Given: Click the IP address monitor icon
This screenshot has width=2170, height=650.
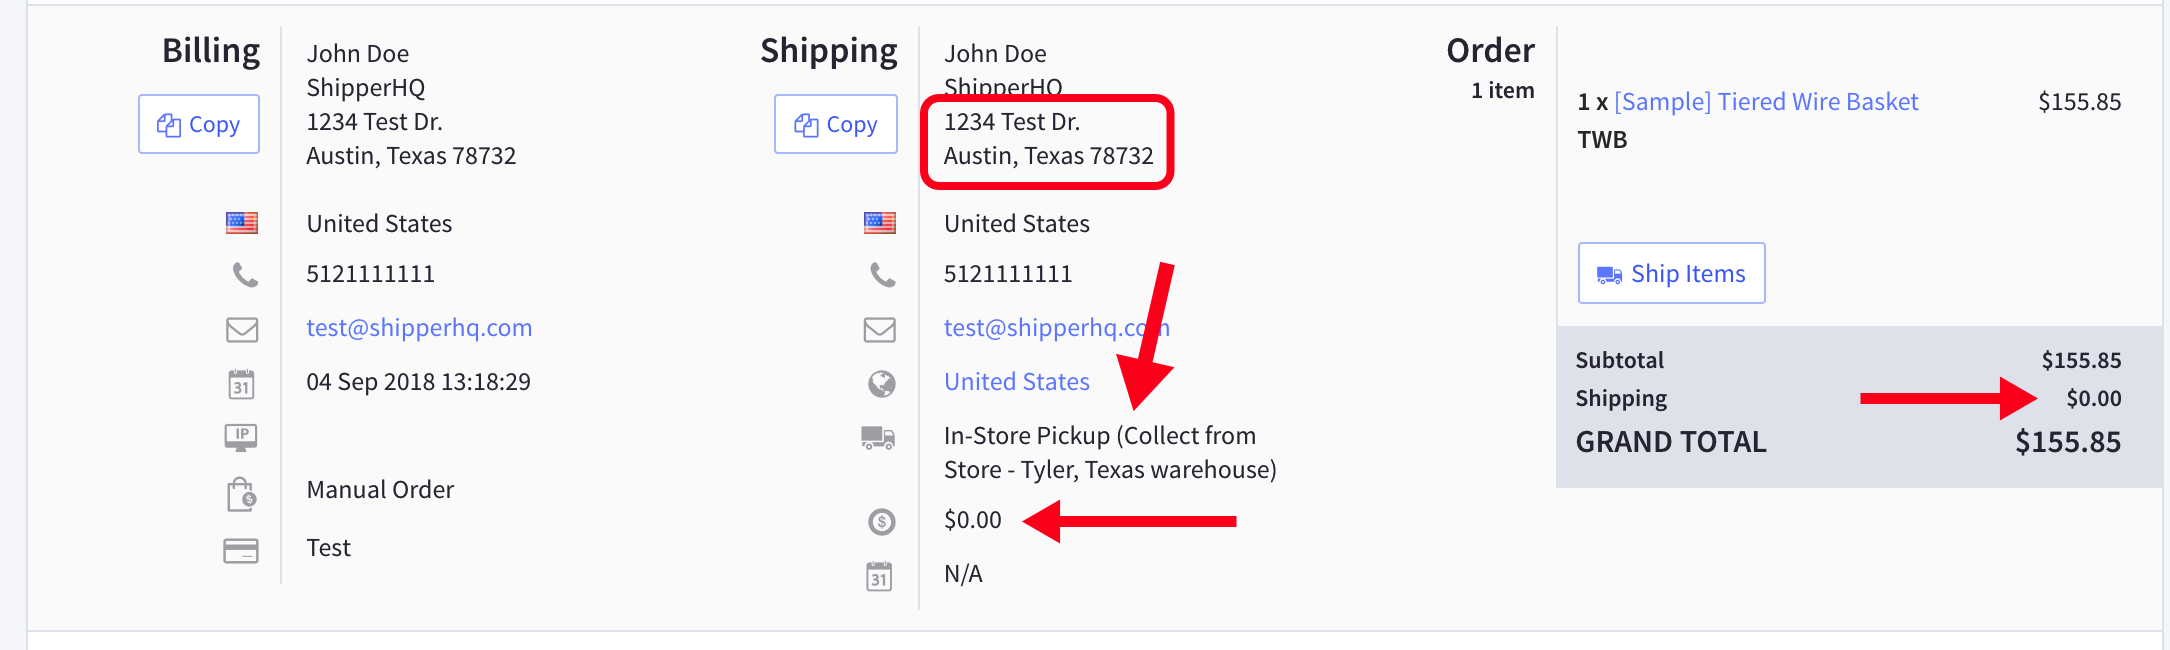Looking at the screenshot, I should (241, 437).
